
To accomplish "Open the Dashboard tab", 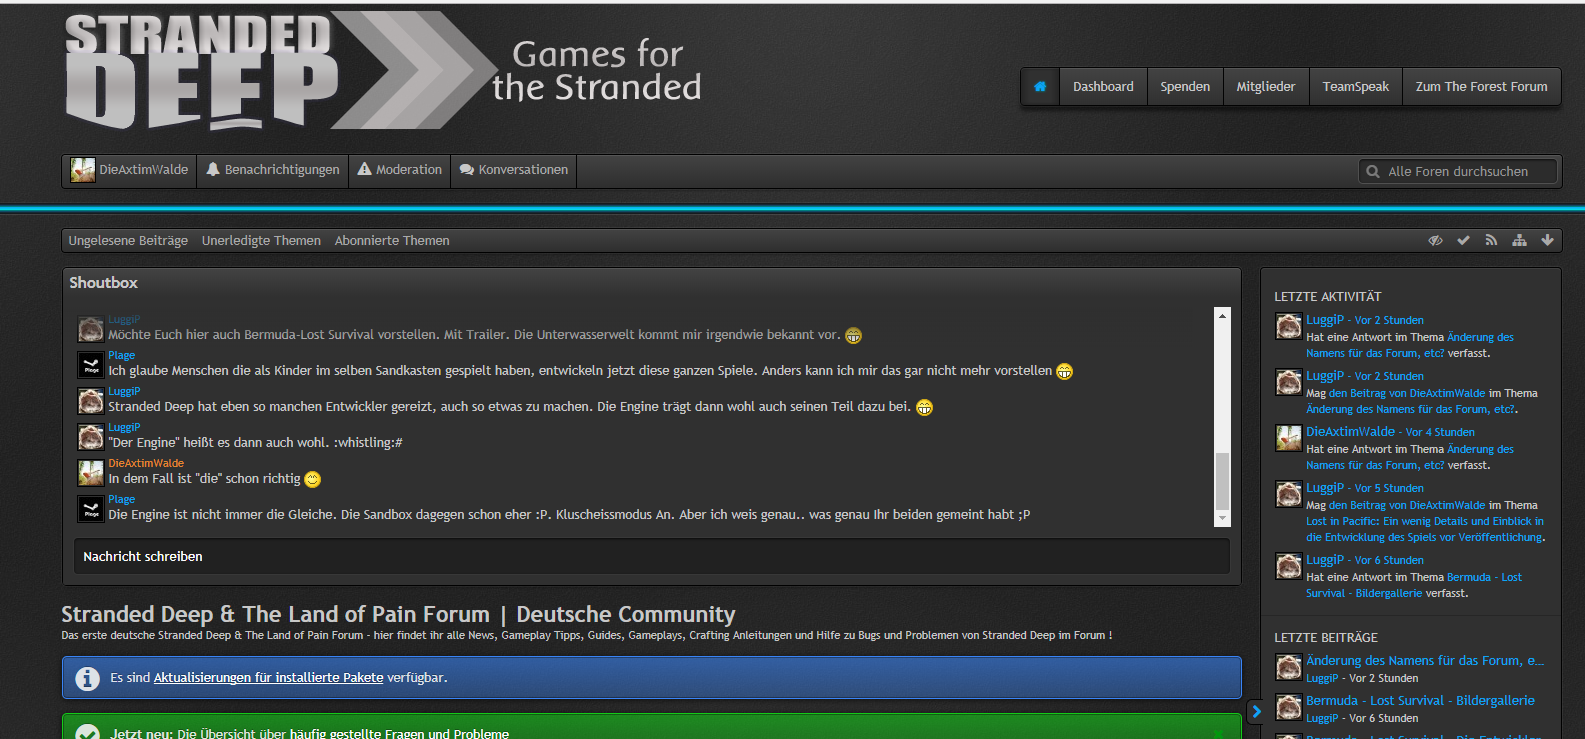I will [1103, 87].
